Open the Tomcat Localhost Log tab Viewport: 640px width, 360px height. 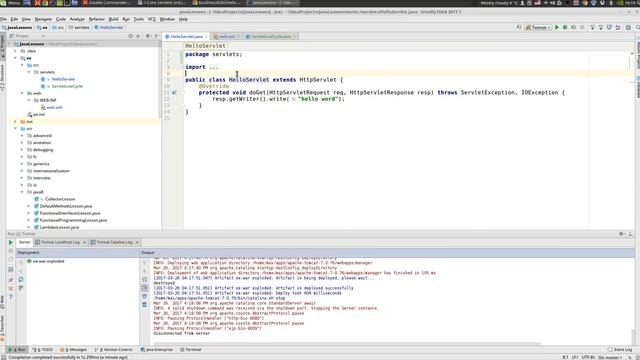(x=60, y=242)
